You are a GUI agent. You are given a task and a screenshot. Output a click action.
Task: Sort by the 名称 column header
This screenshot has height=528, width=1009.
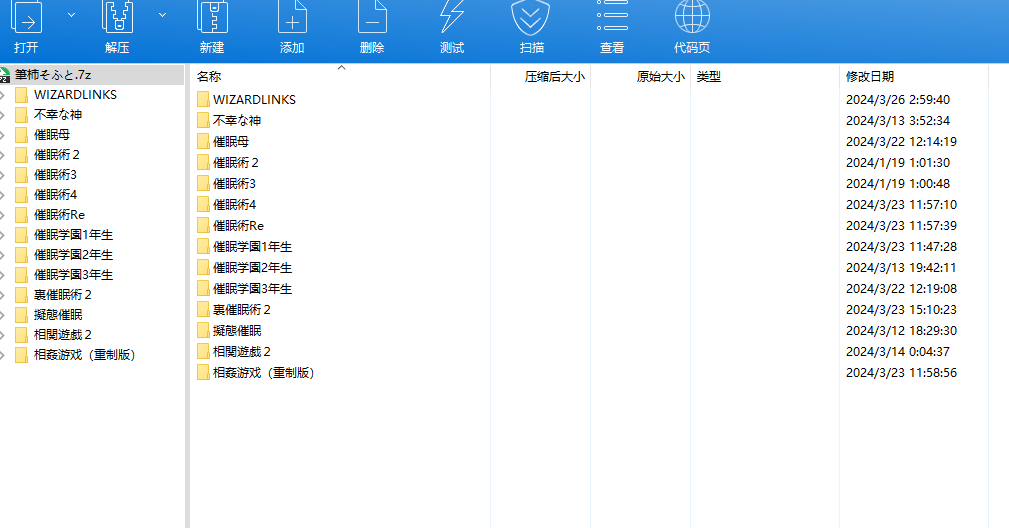209,77
